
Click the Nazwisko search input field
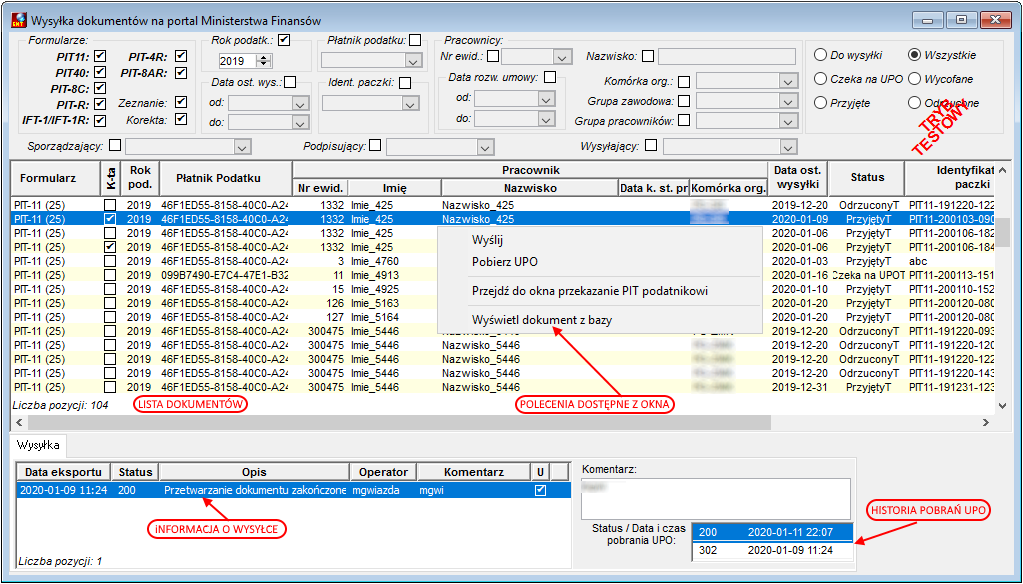(x=727, y=56)
